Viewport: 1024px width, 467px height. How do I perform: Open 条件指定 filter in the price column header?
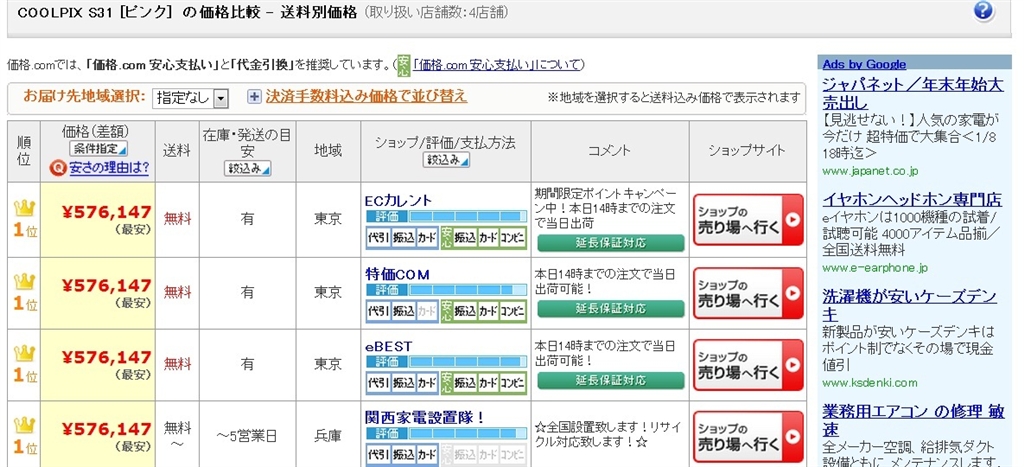tap(99, 148)
